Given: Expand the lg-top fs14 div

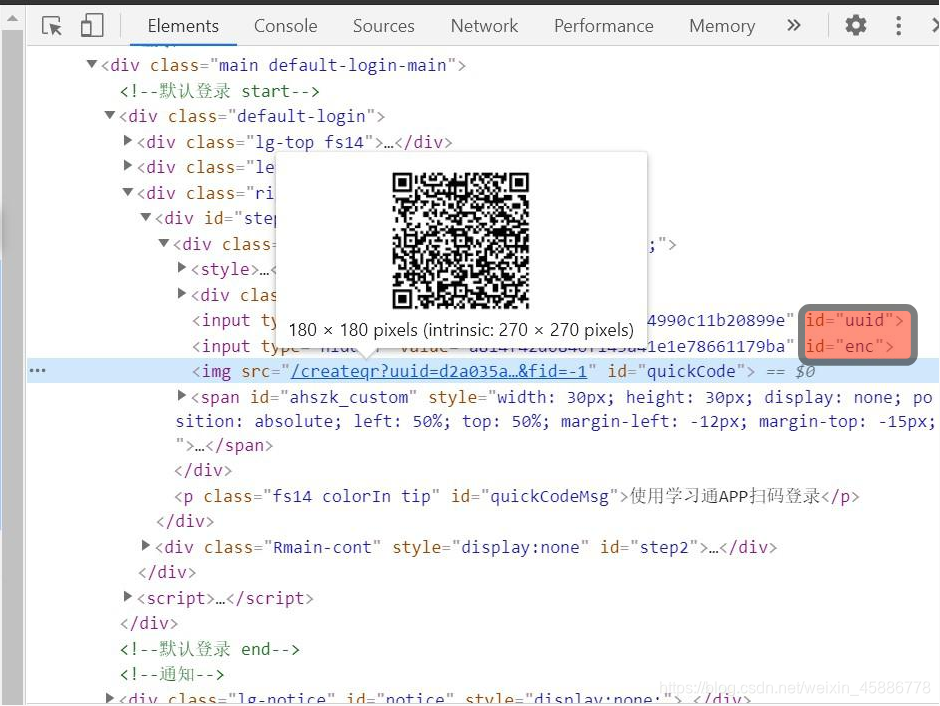Looking at the screenshot, I should pos(127,140).
